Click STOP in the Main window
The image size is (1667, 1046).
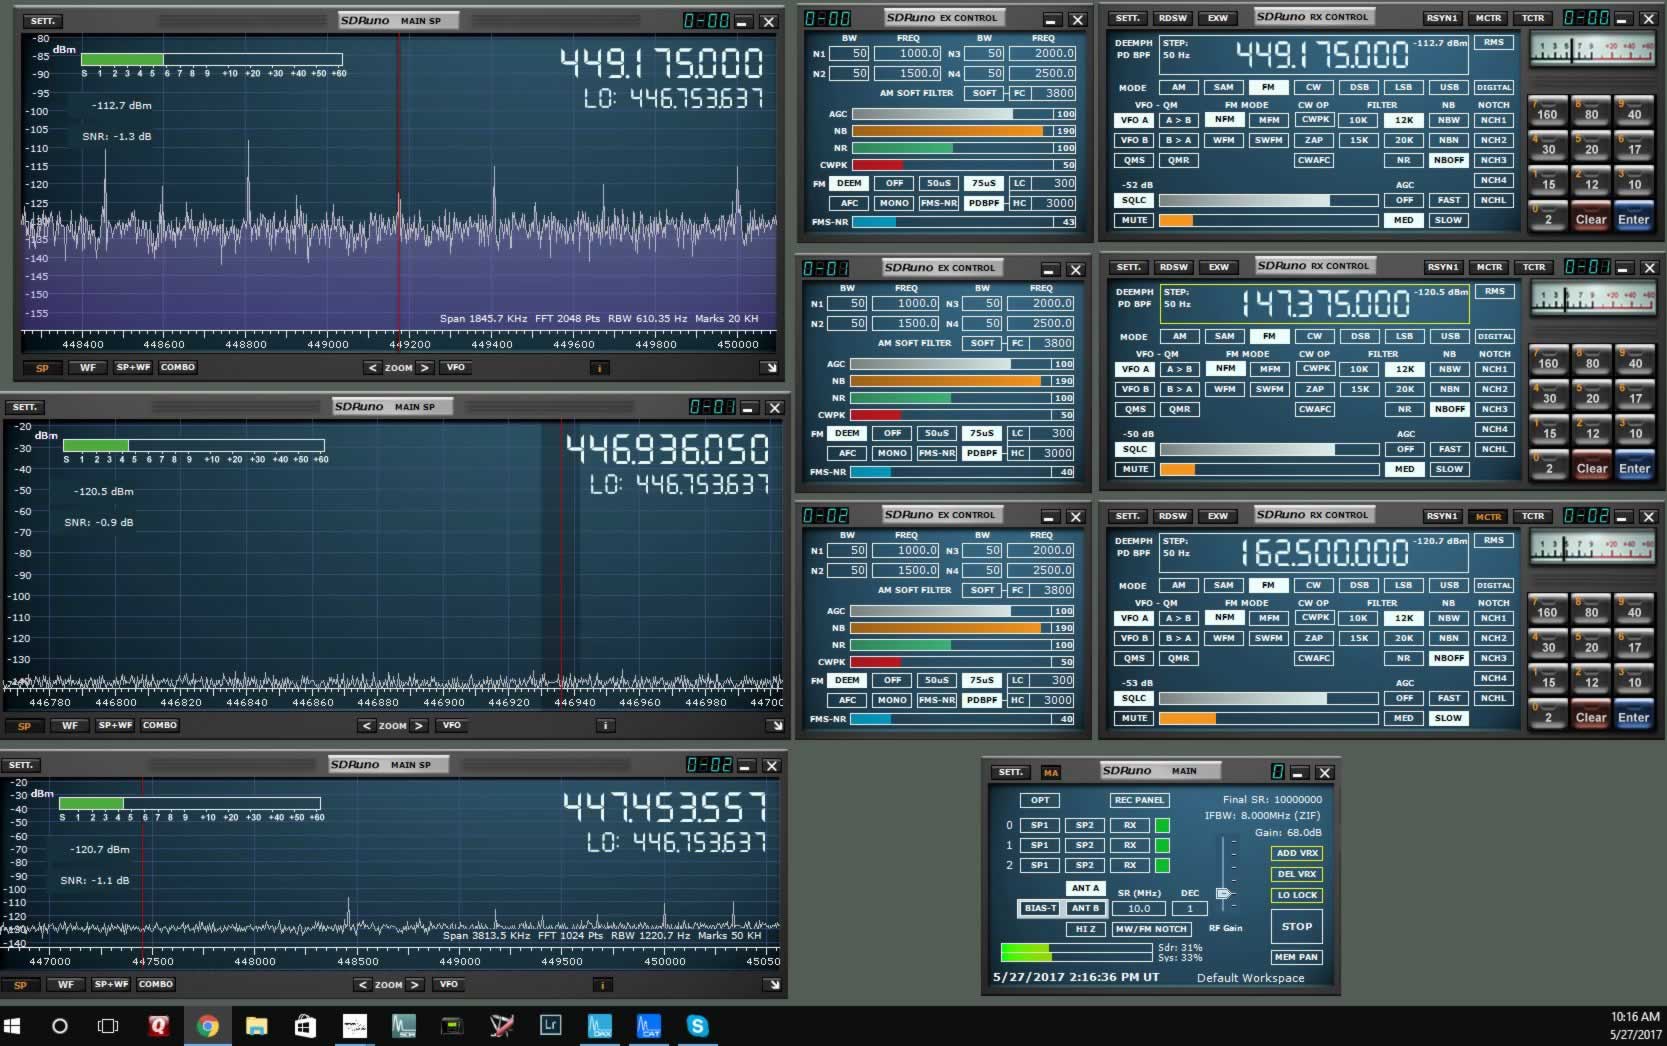1297,927
